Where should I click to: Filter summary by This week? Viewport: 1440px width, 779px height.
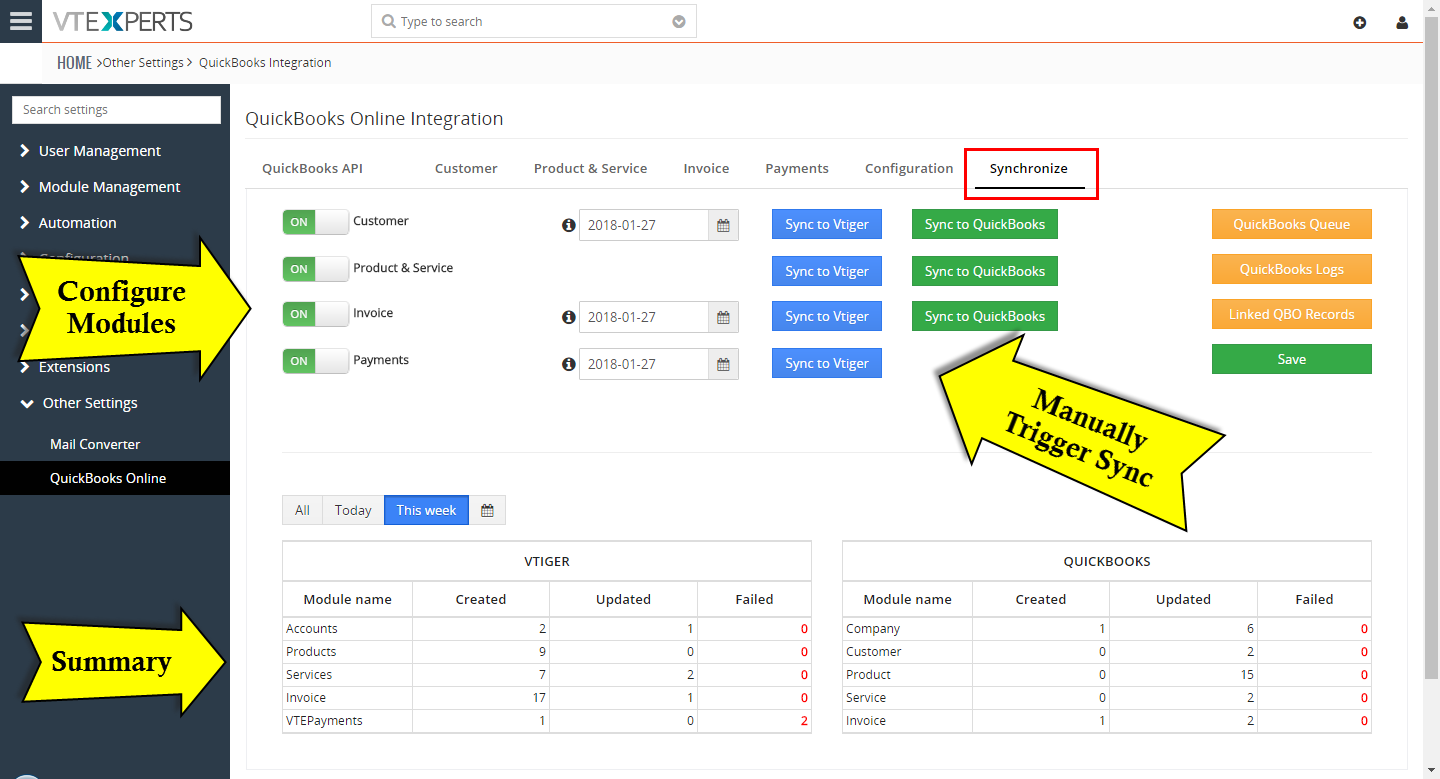click(426, 510)
